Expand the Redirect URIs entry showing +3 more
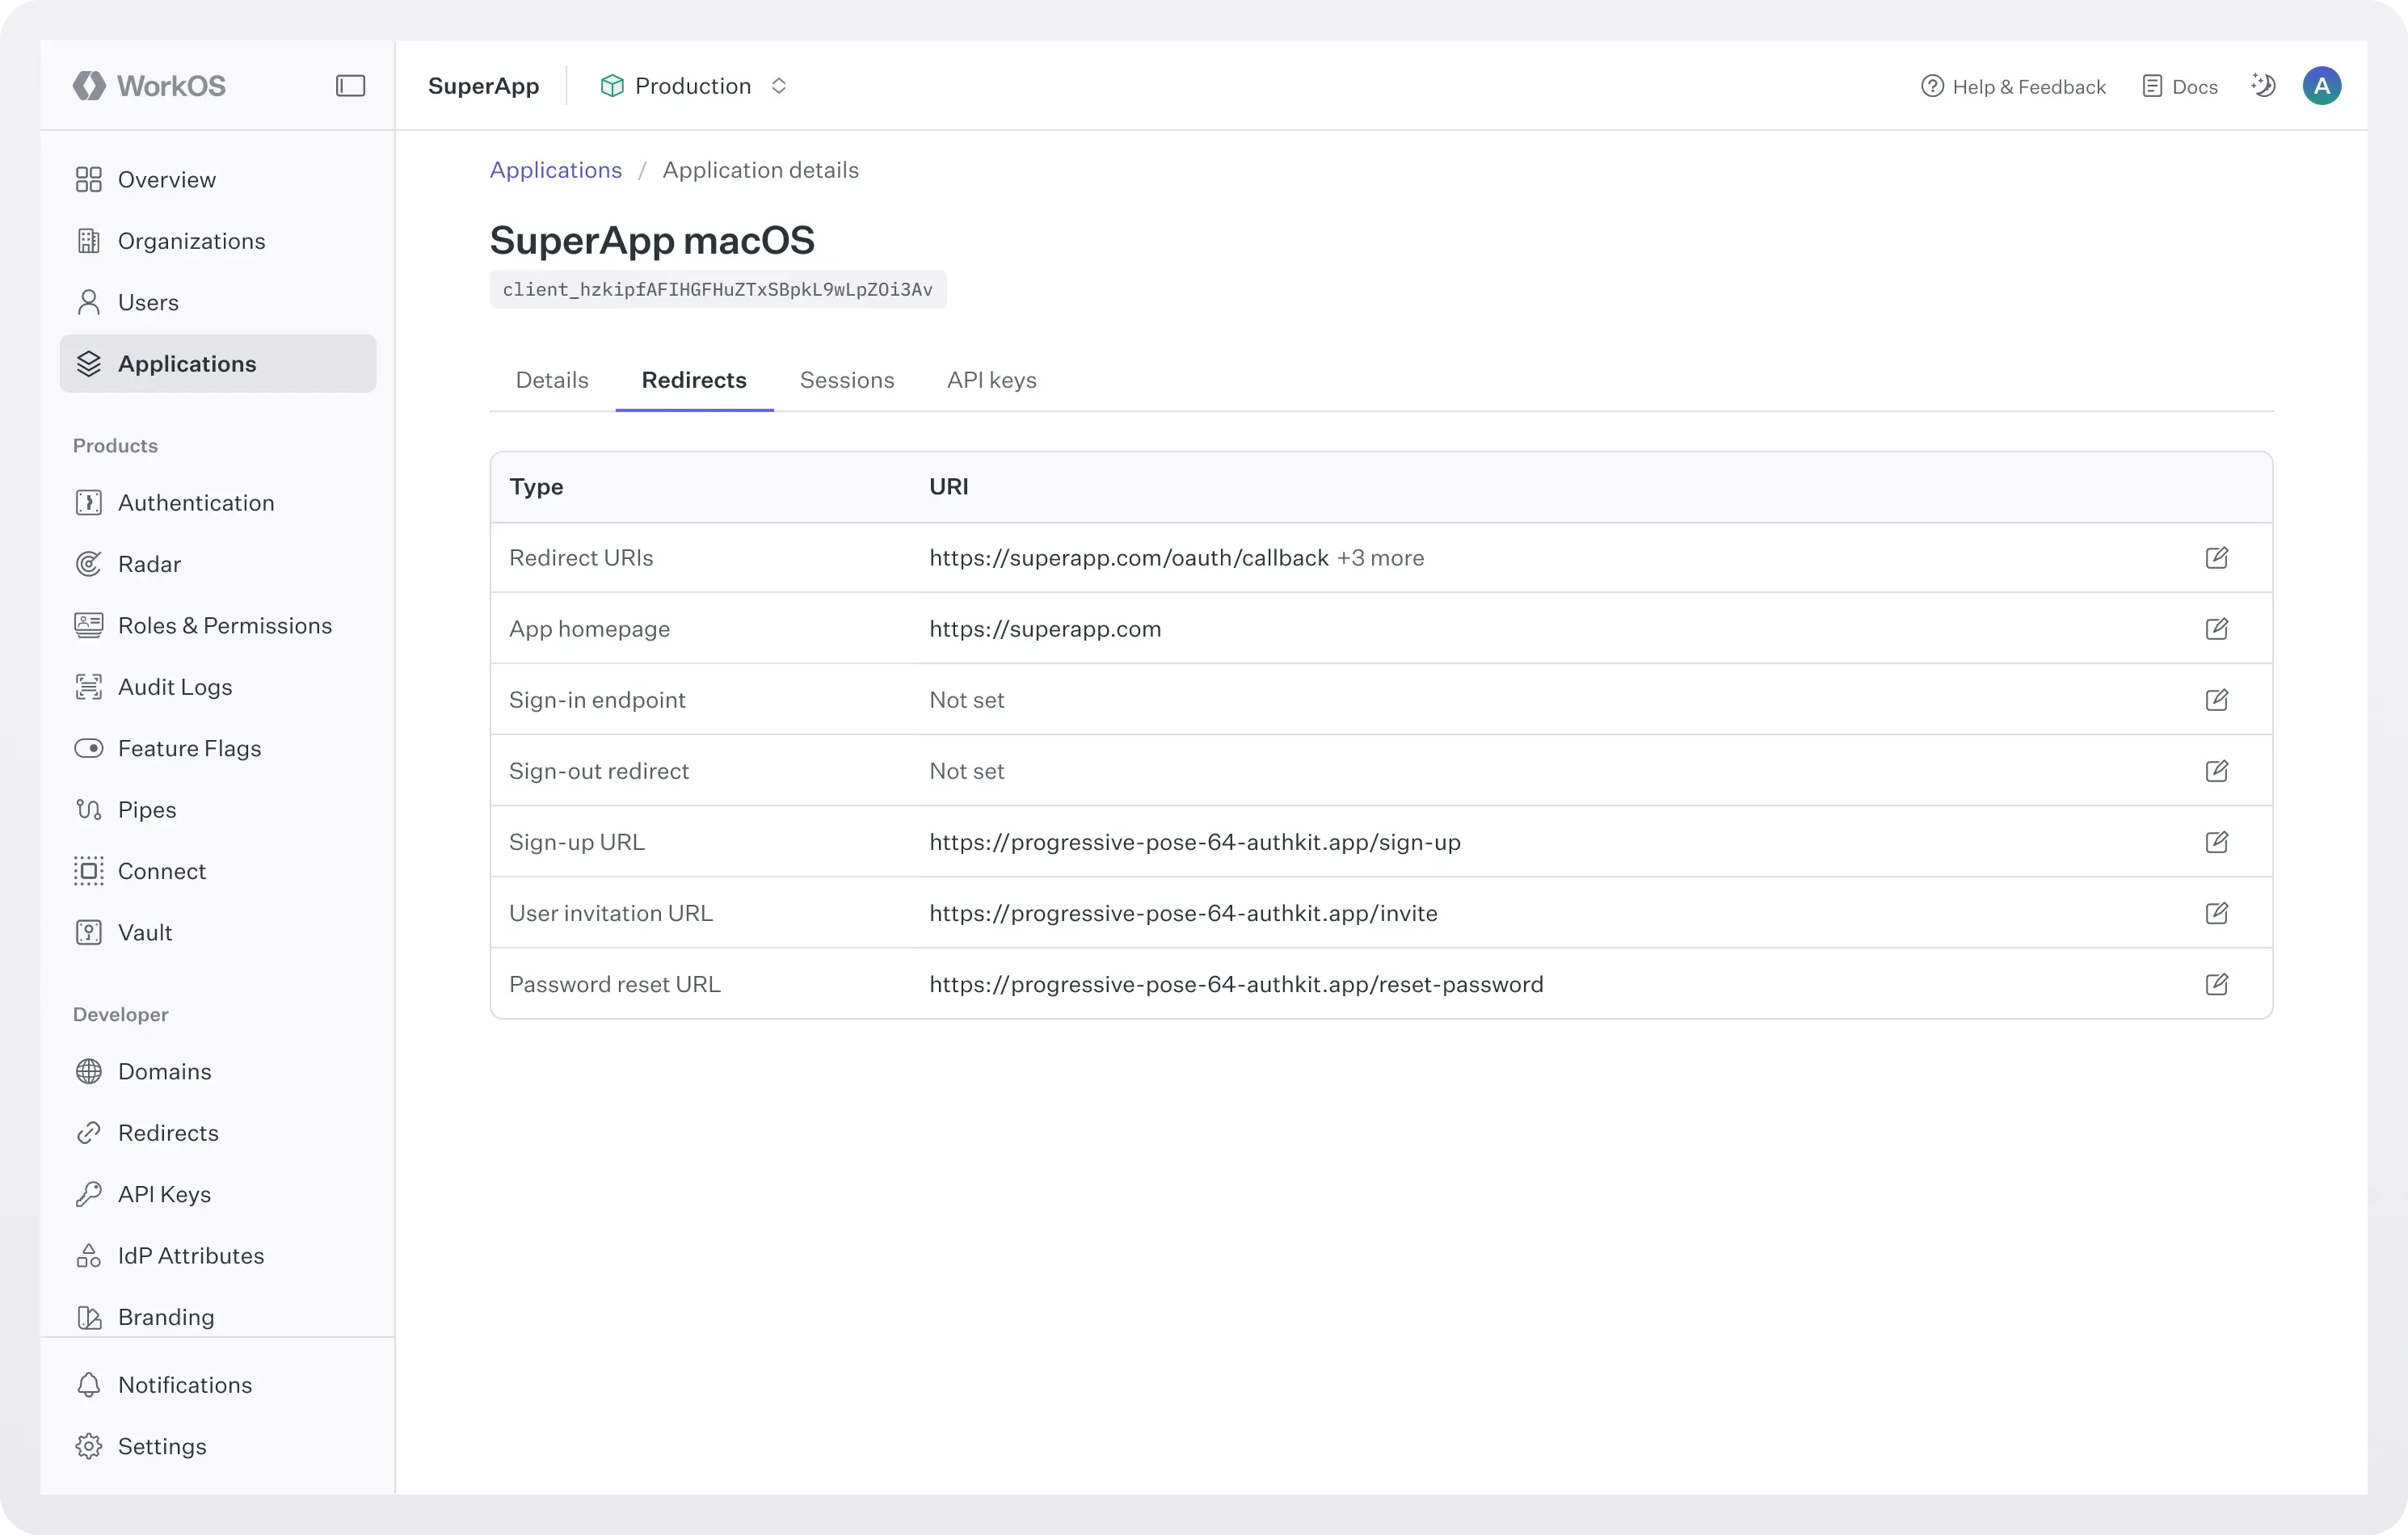The height and width of the screenshot is (1535, 2408). (x=1380, y=558)
